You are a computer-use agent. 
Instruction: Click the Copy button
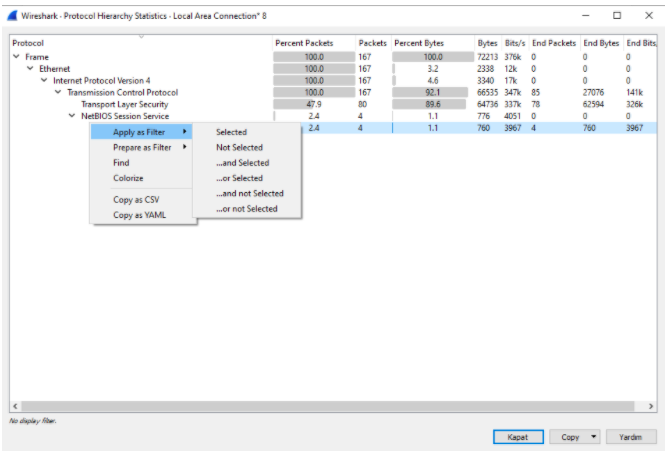tap(570, 437)
